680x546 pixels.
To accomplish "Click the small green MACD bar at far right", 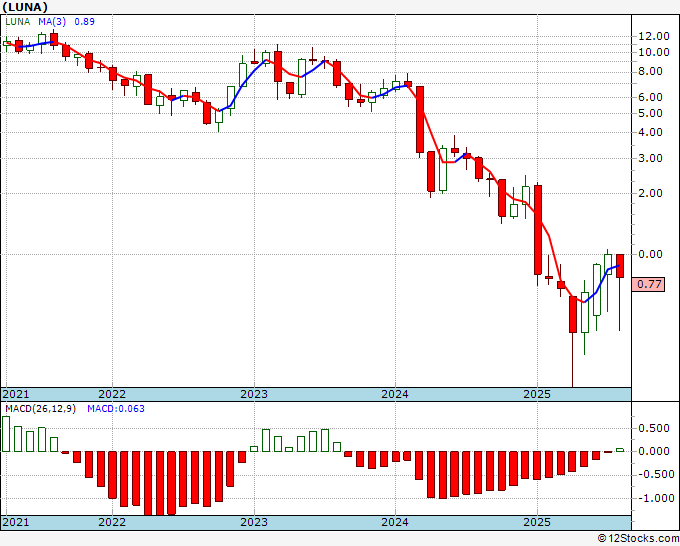I will tap(620, 450).
